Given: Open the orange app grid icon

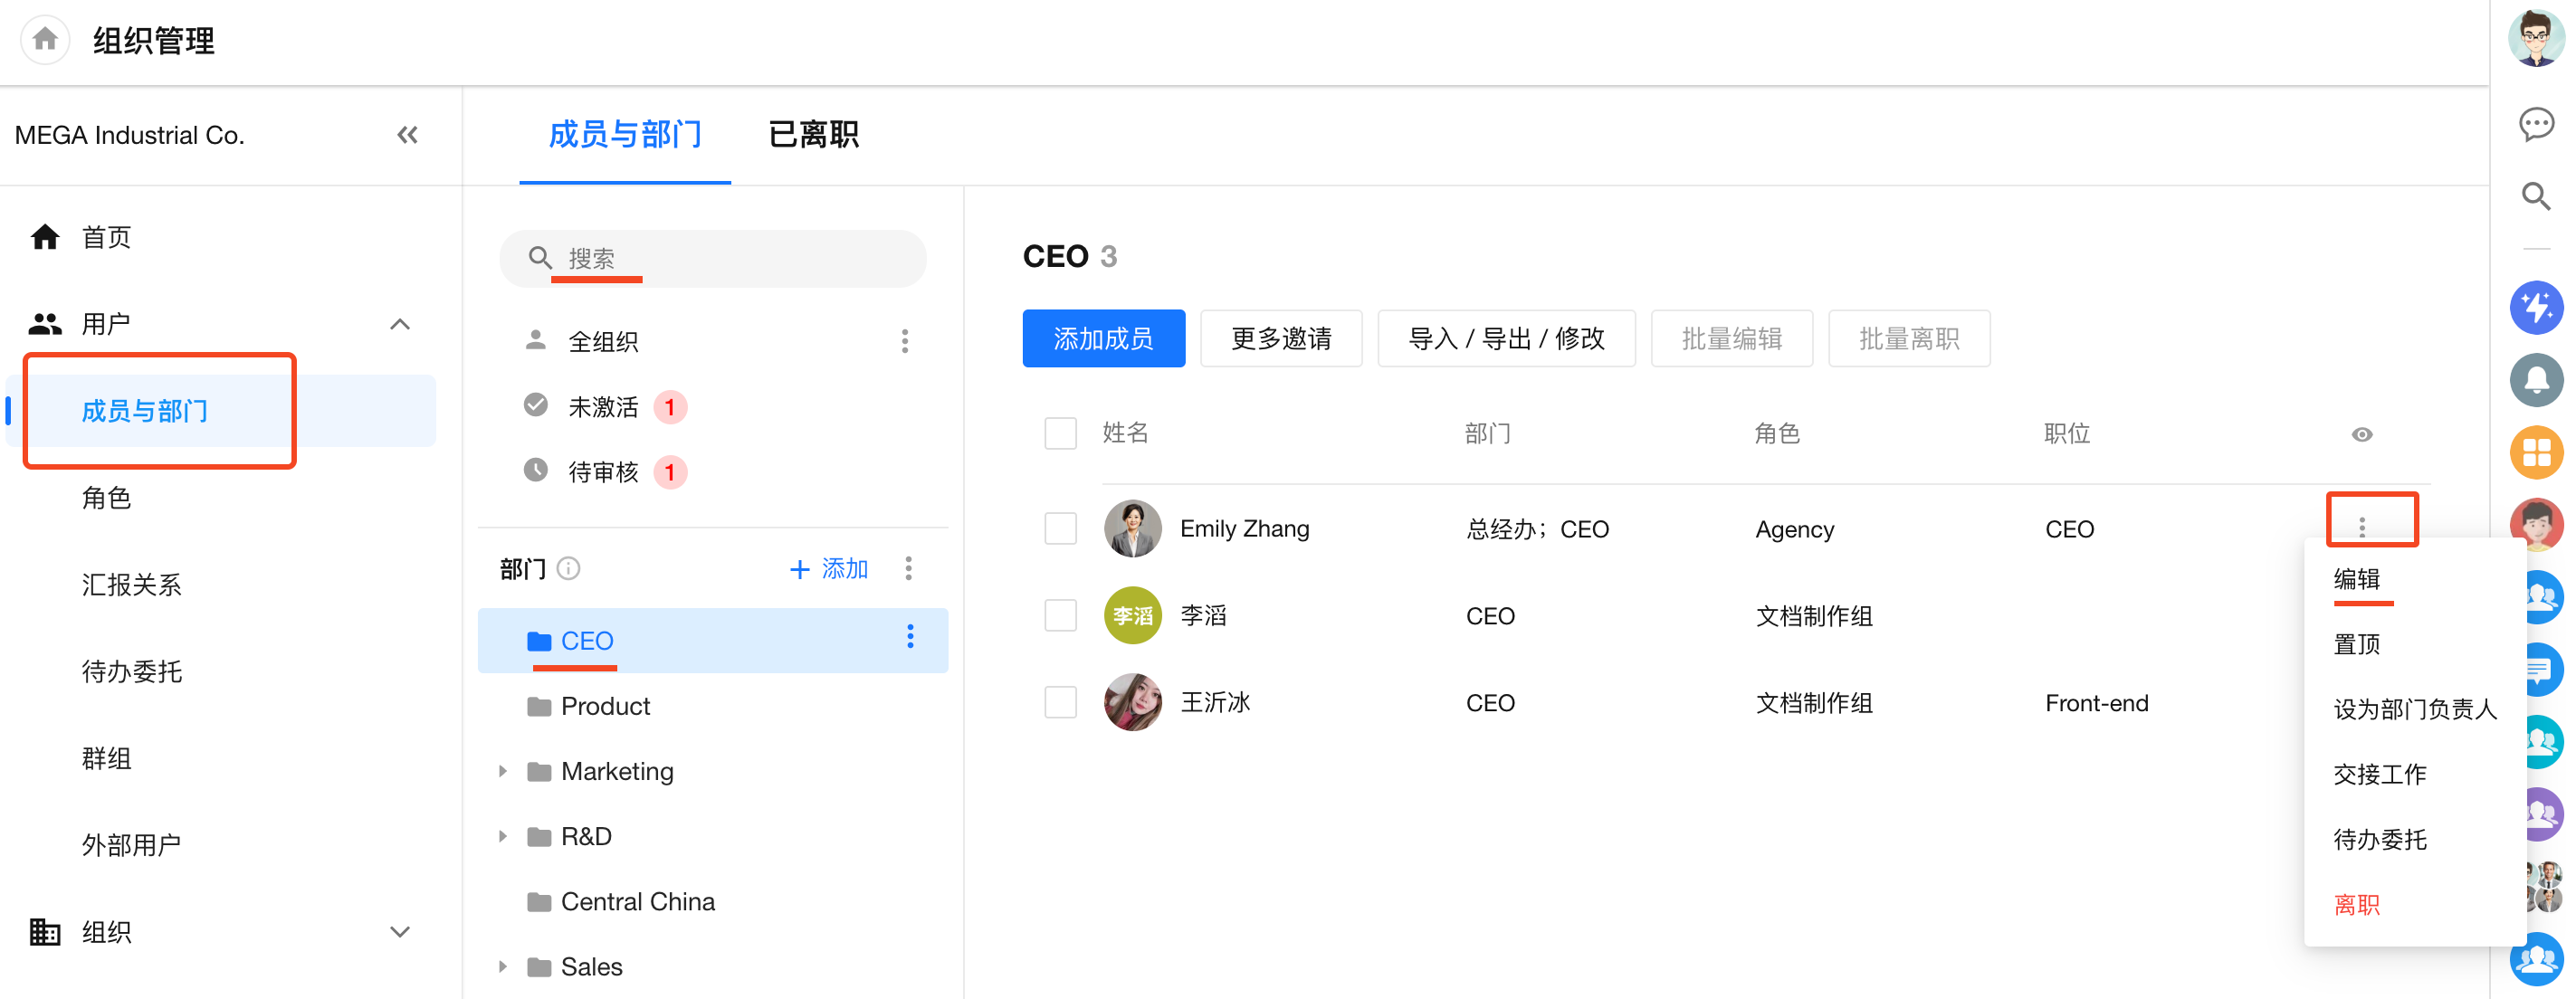Looking at the screenshot, I should click(2535, 452).
